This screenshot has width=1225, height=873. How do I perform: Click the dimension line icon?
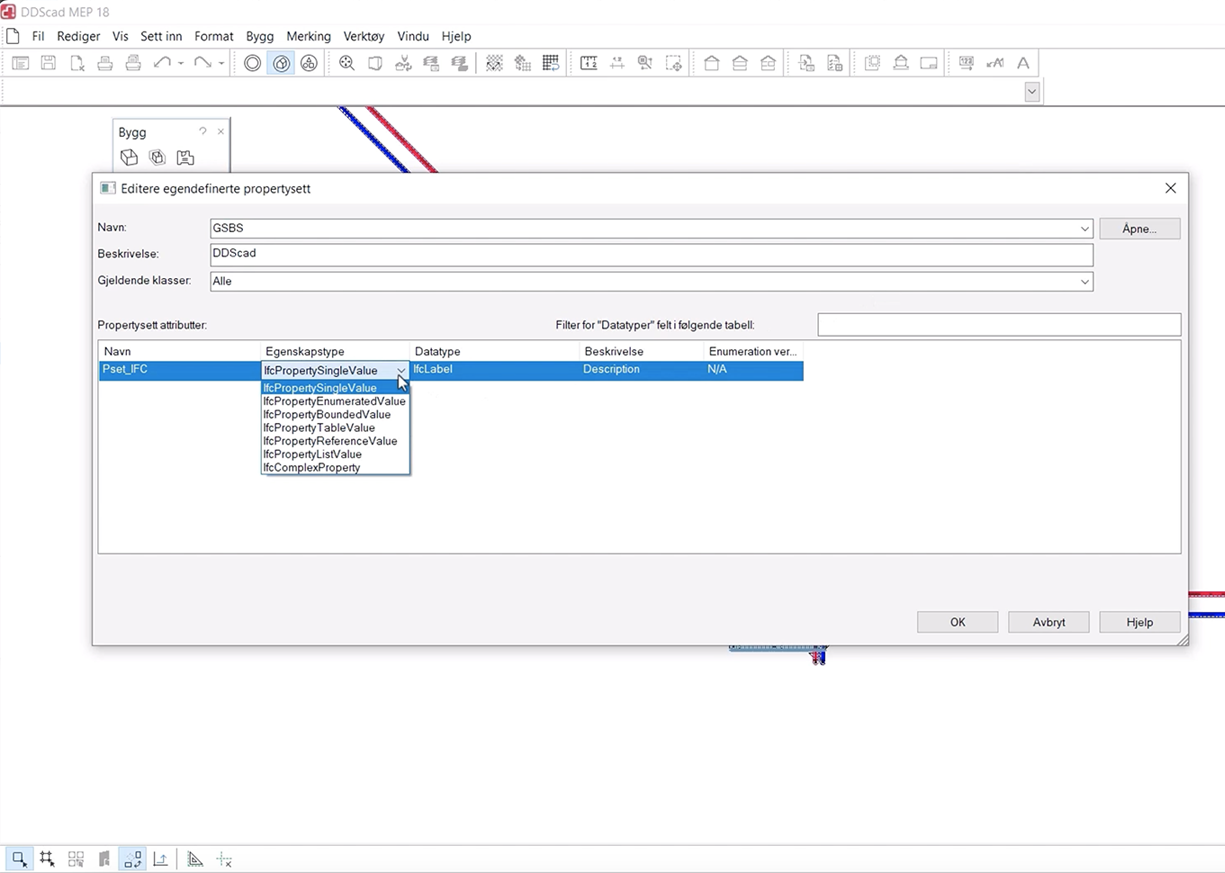tap(617, 63)
